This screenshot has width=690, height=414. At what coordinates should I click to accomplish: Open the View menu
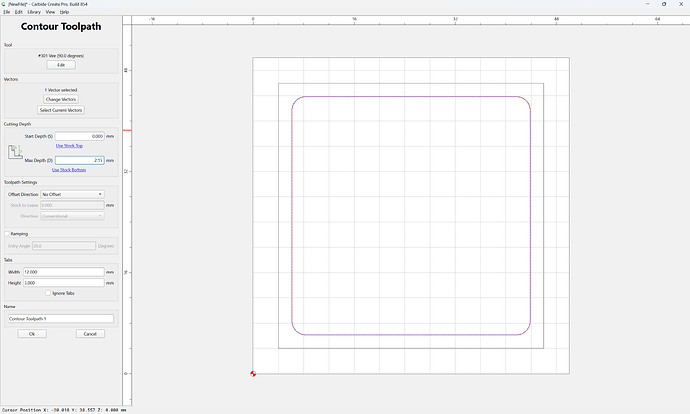pos(50,12)
